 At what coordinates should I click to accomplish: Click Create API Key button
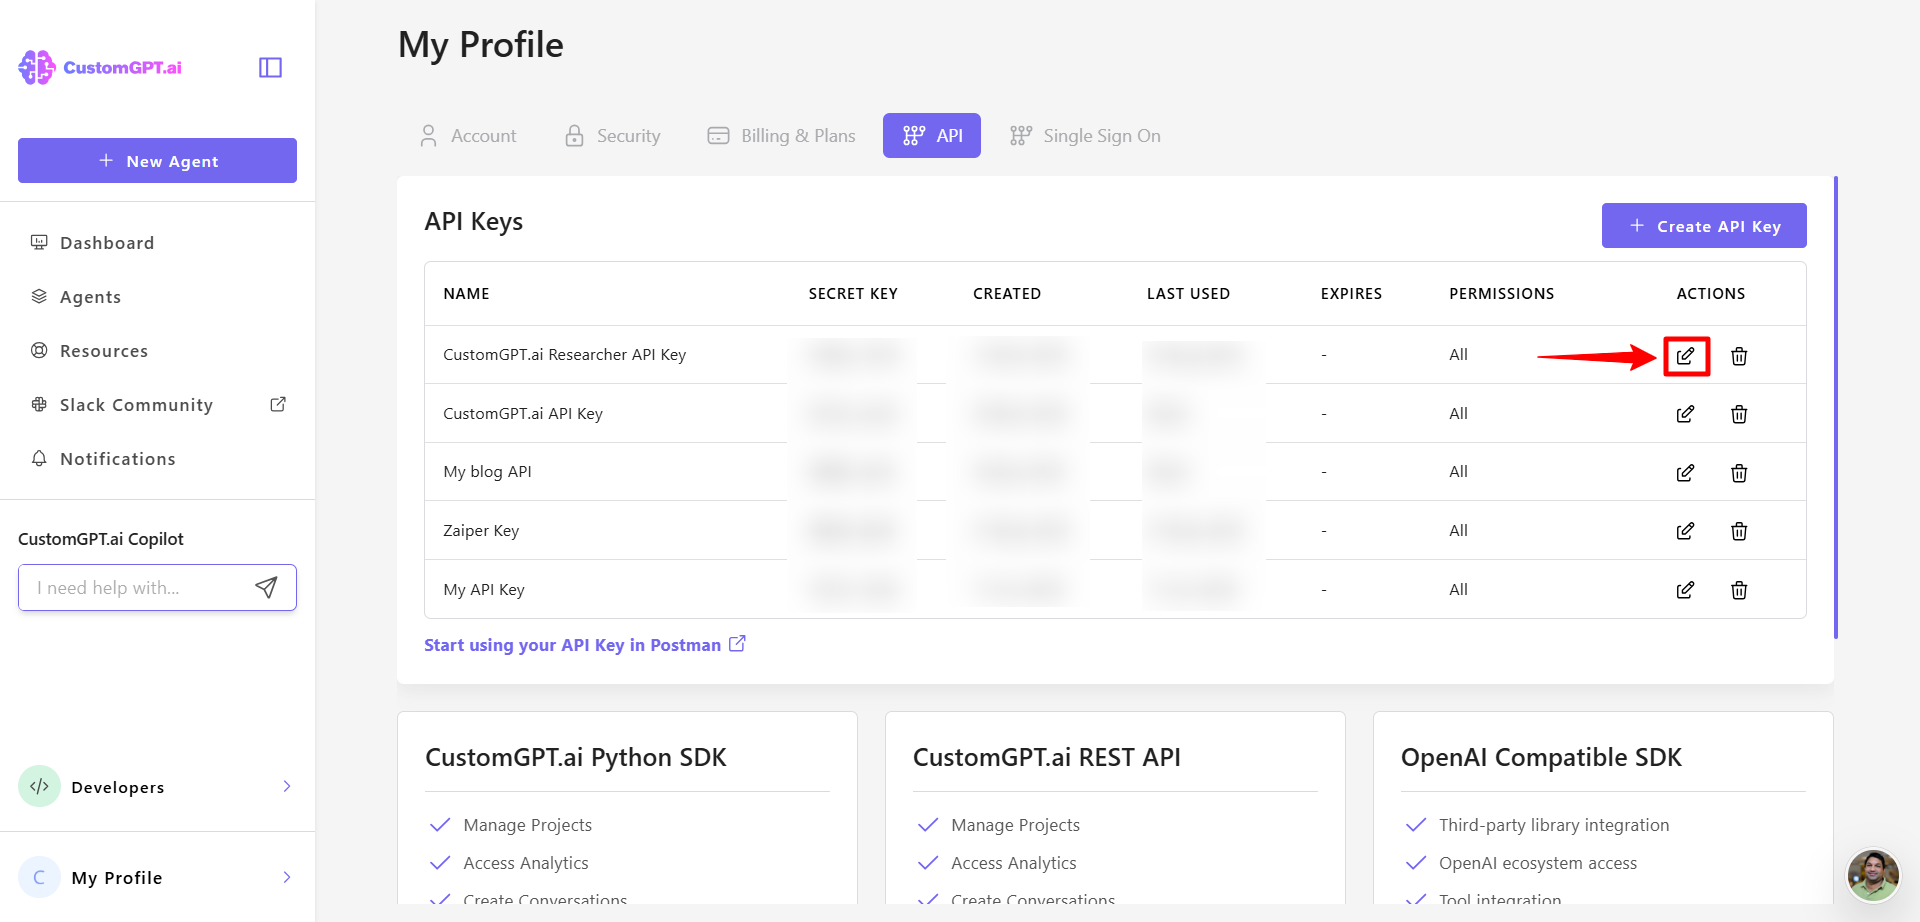(x=1704, y=226)
